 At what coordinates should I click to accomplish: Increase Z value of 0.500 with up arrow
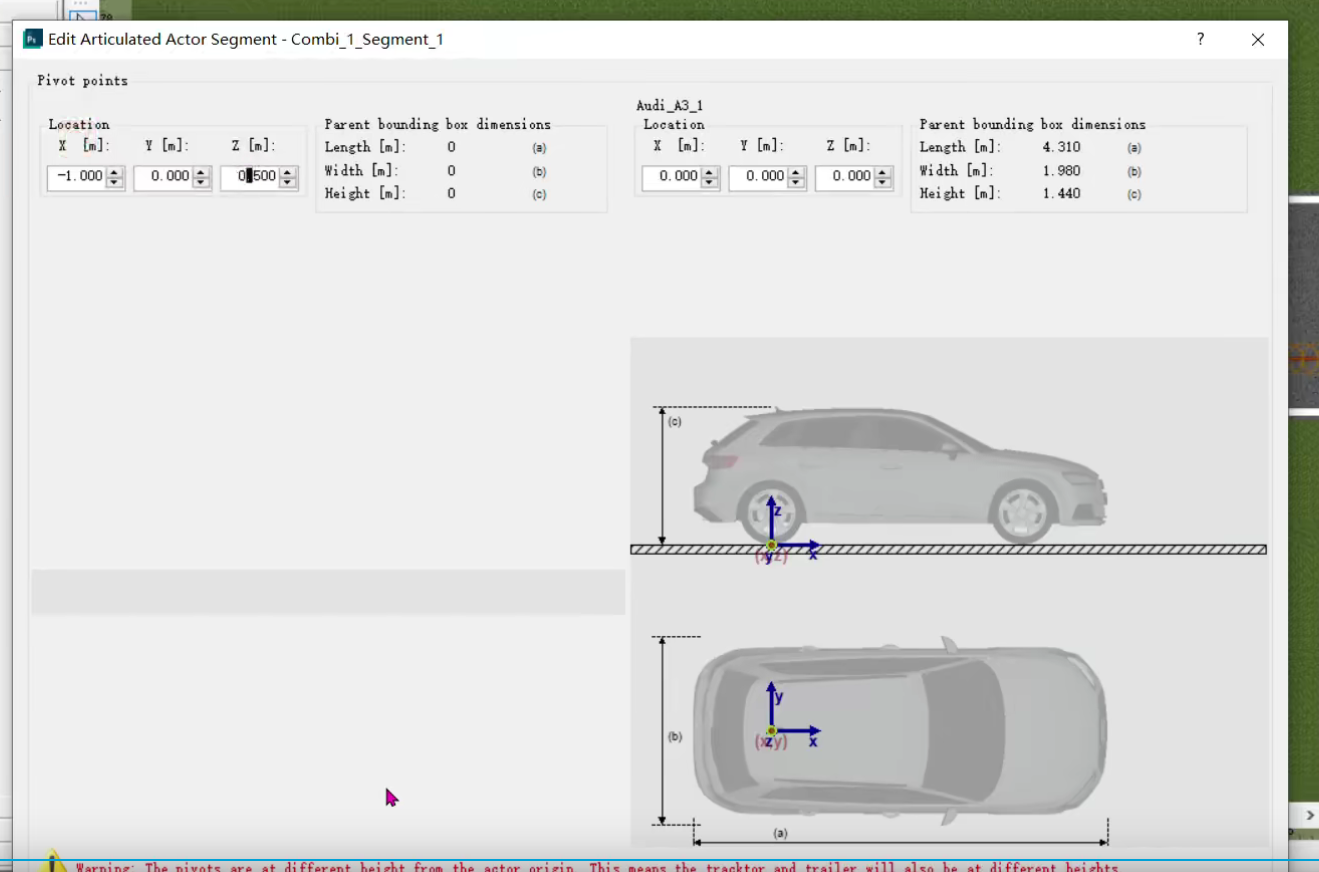click(x=289, y=172)
